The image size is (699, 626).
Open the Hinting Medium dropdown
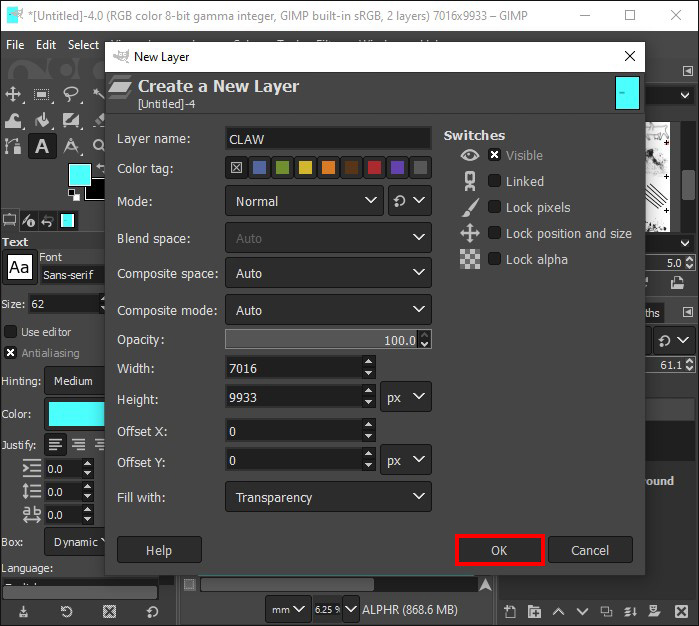point(75,381)
